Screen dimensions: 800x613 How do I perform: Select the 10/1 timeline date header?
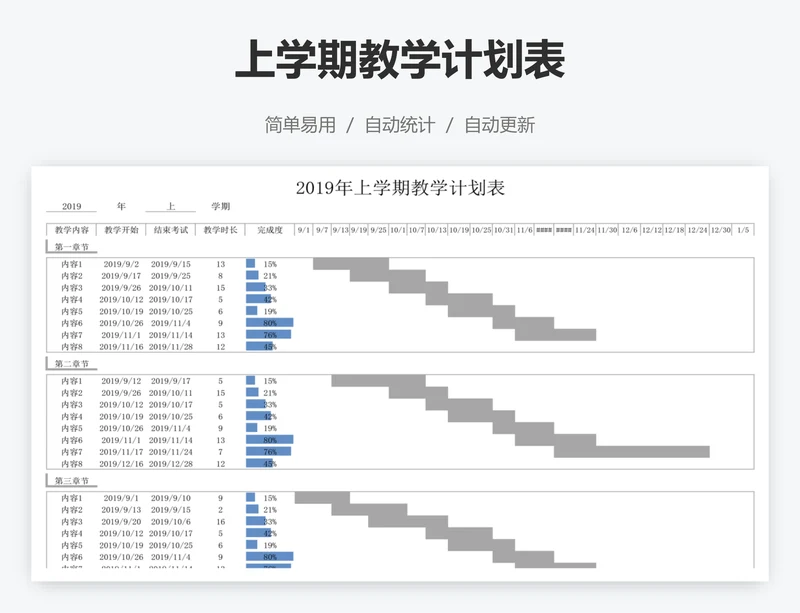point(397,230)
